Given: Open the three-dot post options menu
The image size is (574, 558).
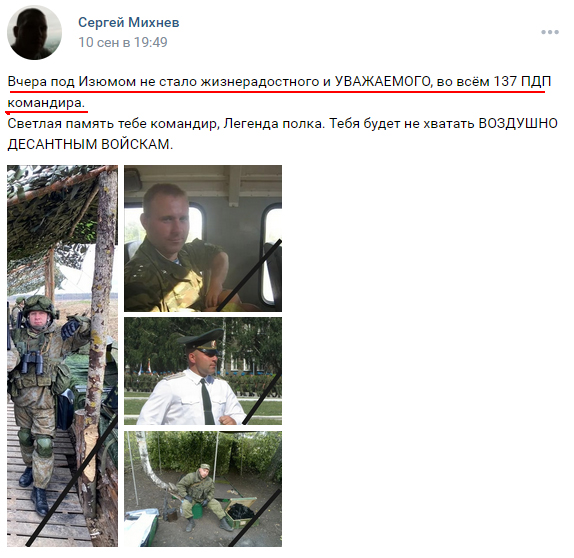Looking at the screenshot, I should (x=550, y=32).
